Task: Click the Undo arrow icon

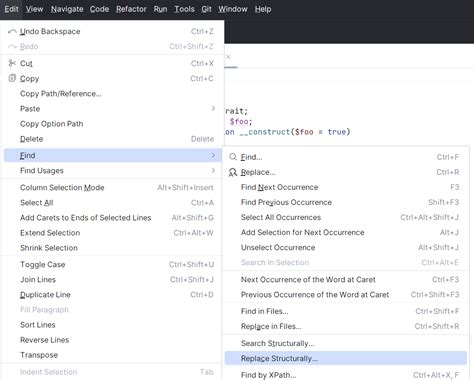Action: tap(12, 31)
